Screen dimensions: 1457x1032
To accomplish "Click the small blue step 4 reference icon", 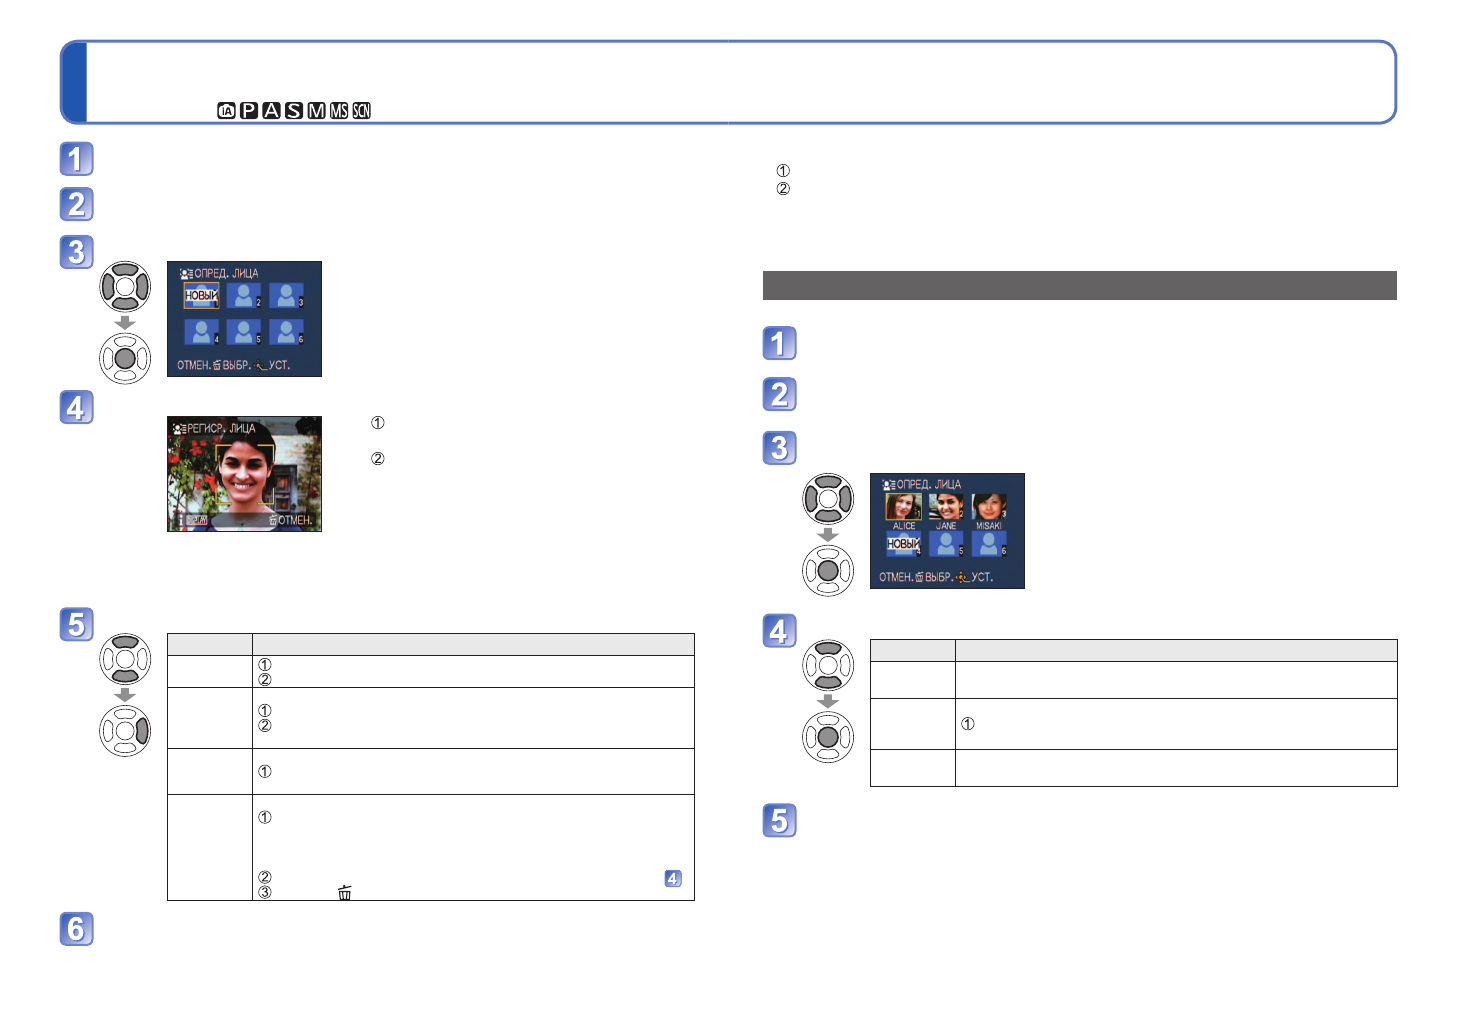I will tap(673, 878).
